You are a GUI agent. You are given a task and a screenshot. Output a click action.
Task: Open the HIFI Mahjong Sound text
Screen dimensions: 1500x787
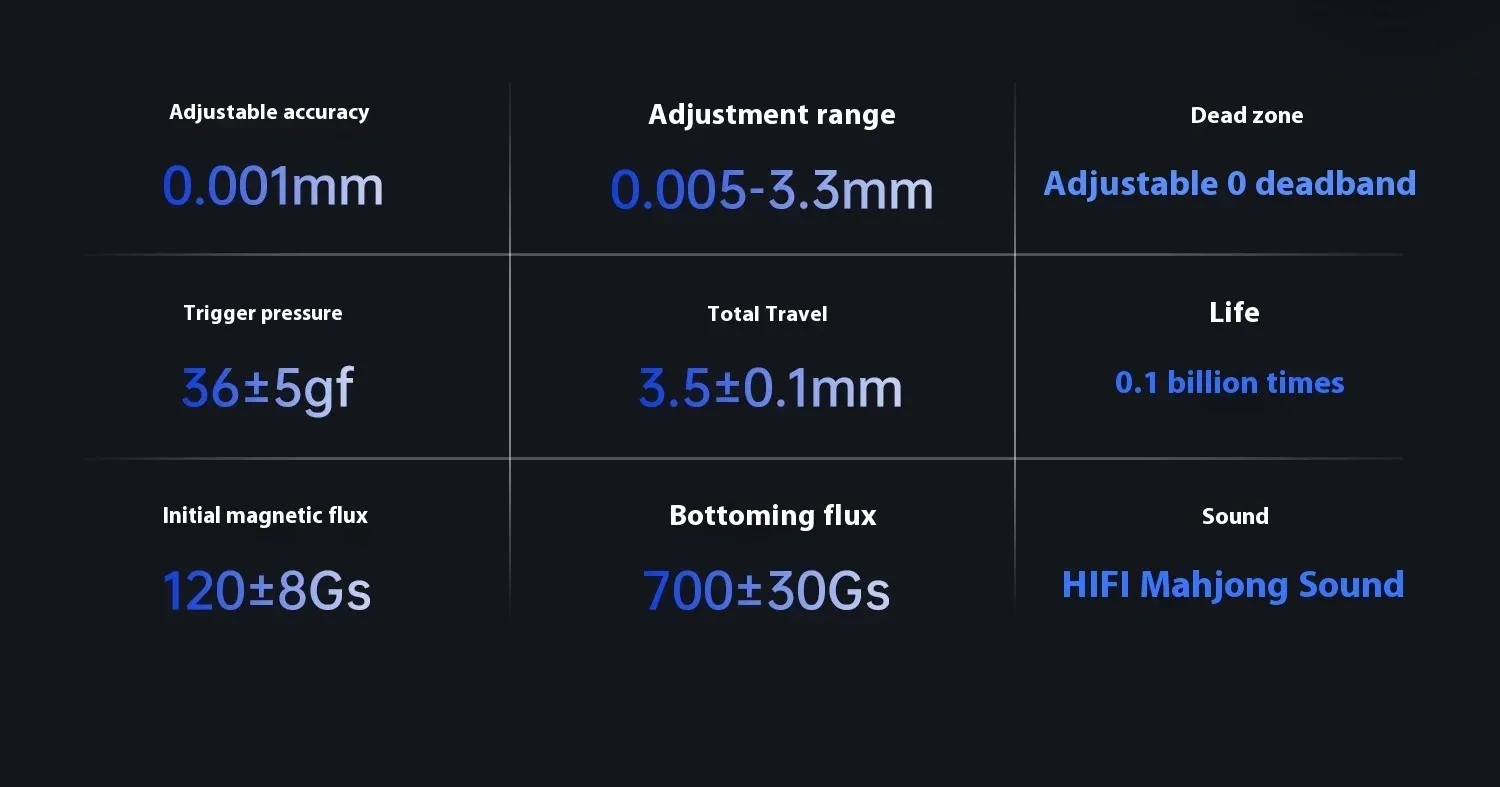(1232, 585)
